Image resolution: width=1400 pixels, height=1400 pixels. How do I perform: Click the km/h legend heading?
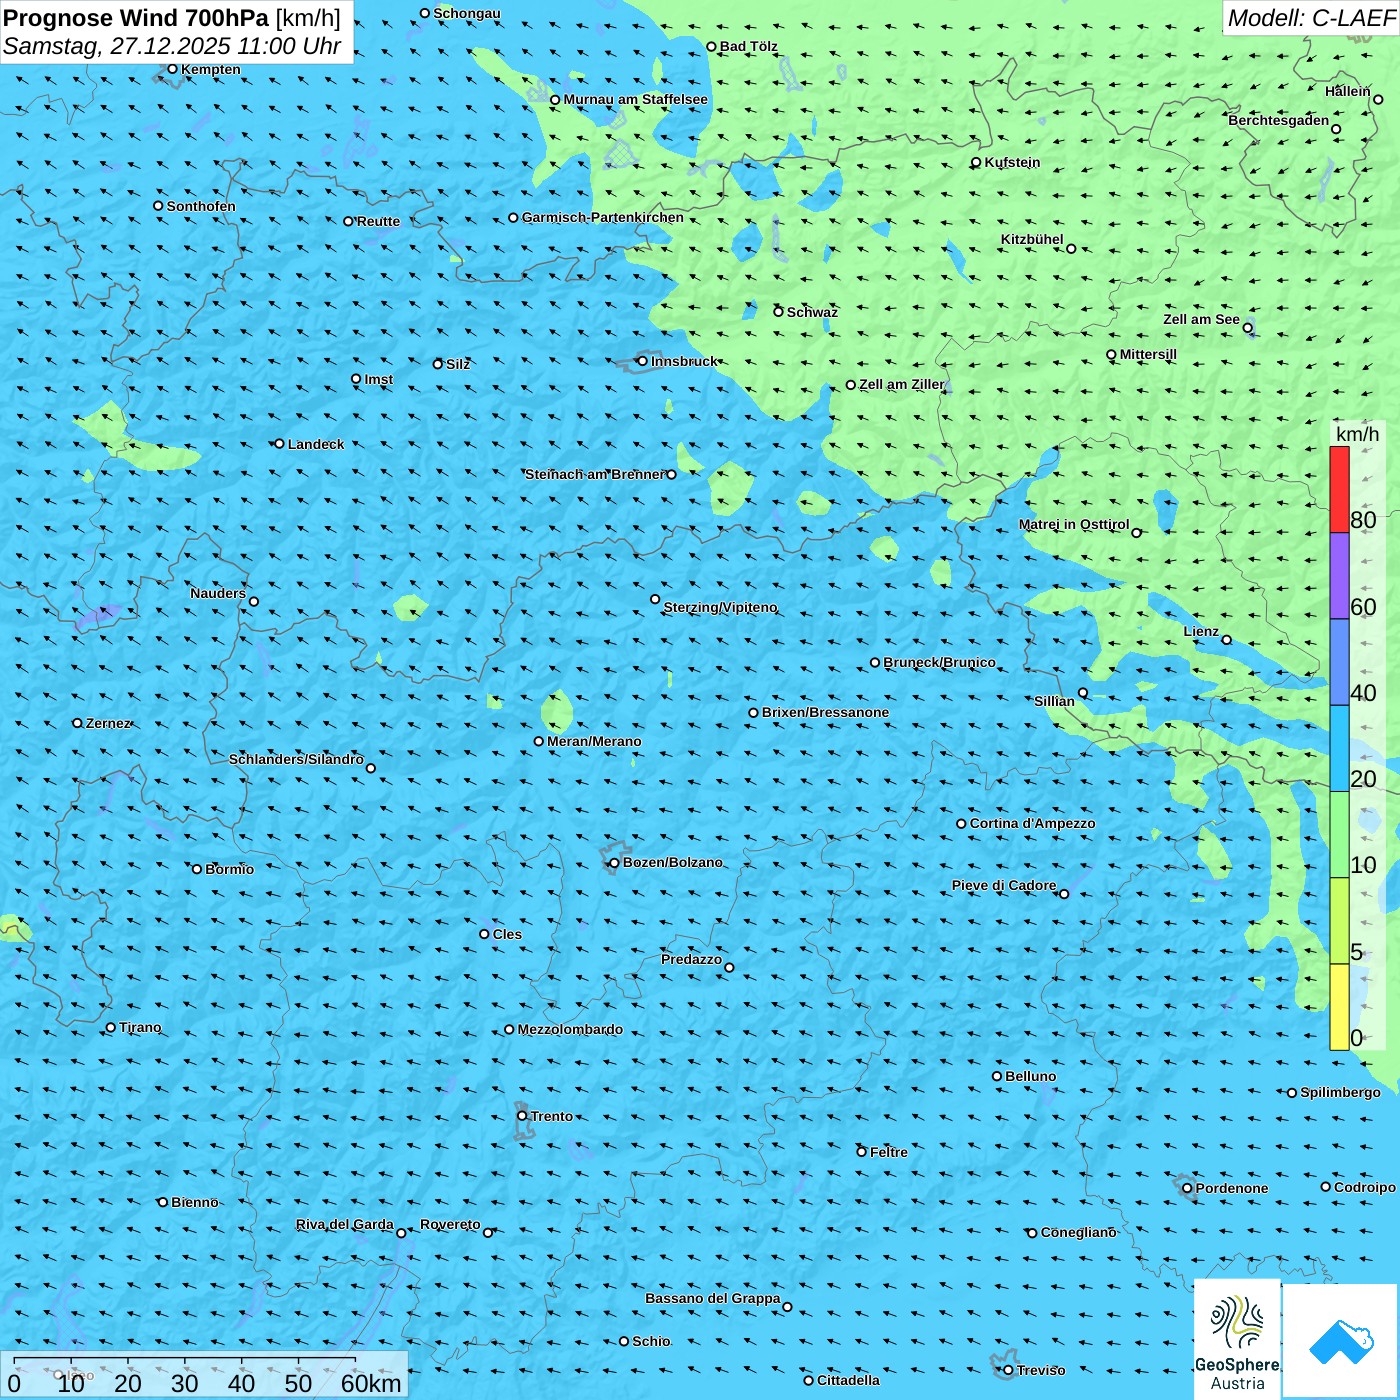(x=1357, y=434)
